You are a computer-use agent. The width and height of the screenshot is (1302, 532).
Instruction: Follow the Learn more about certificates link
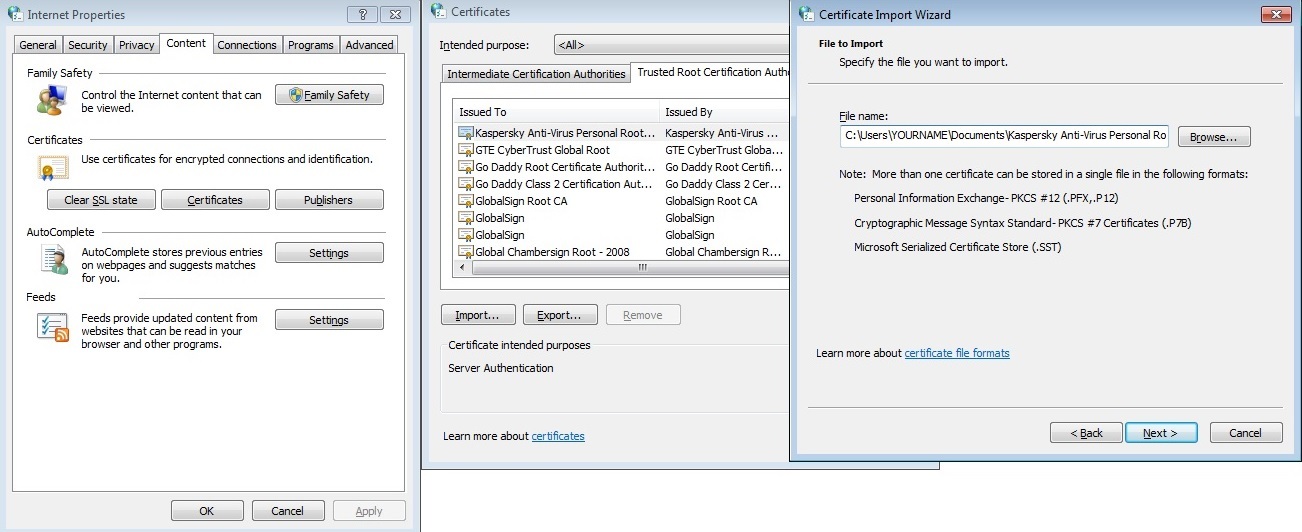click(558, 436)
